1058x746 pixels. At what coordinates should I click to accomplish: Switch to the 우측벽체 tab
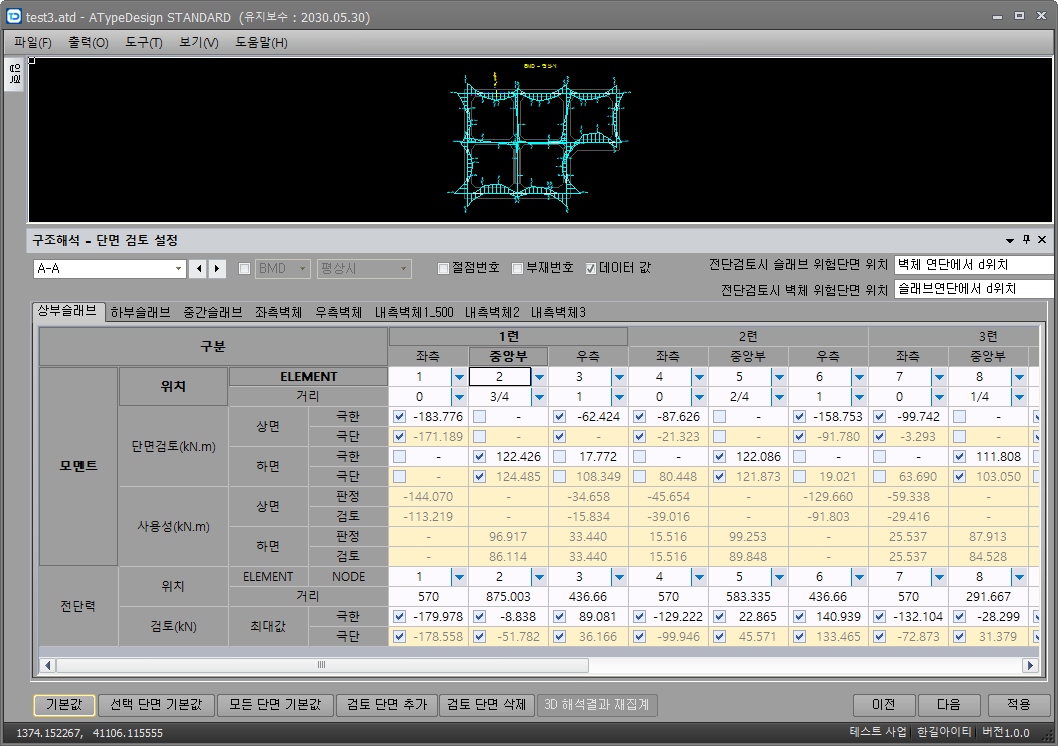coord(339,312)
